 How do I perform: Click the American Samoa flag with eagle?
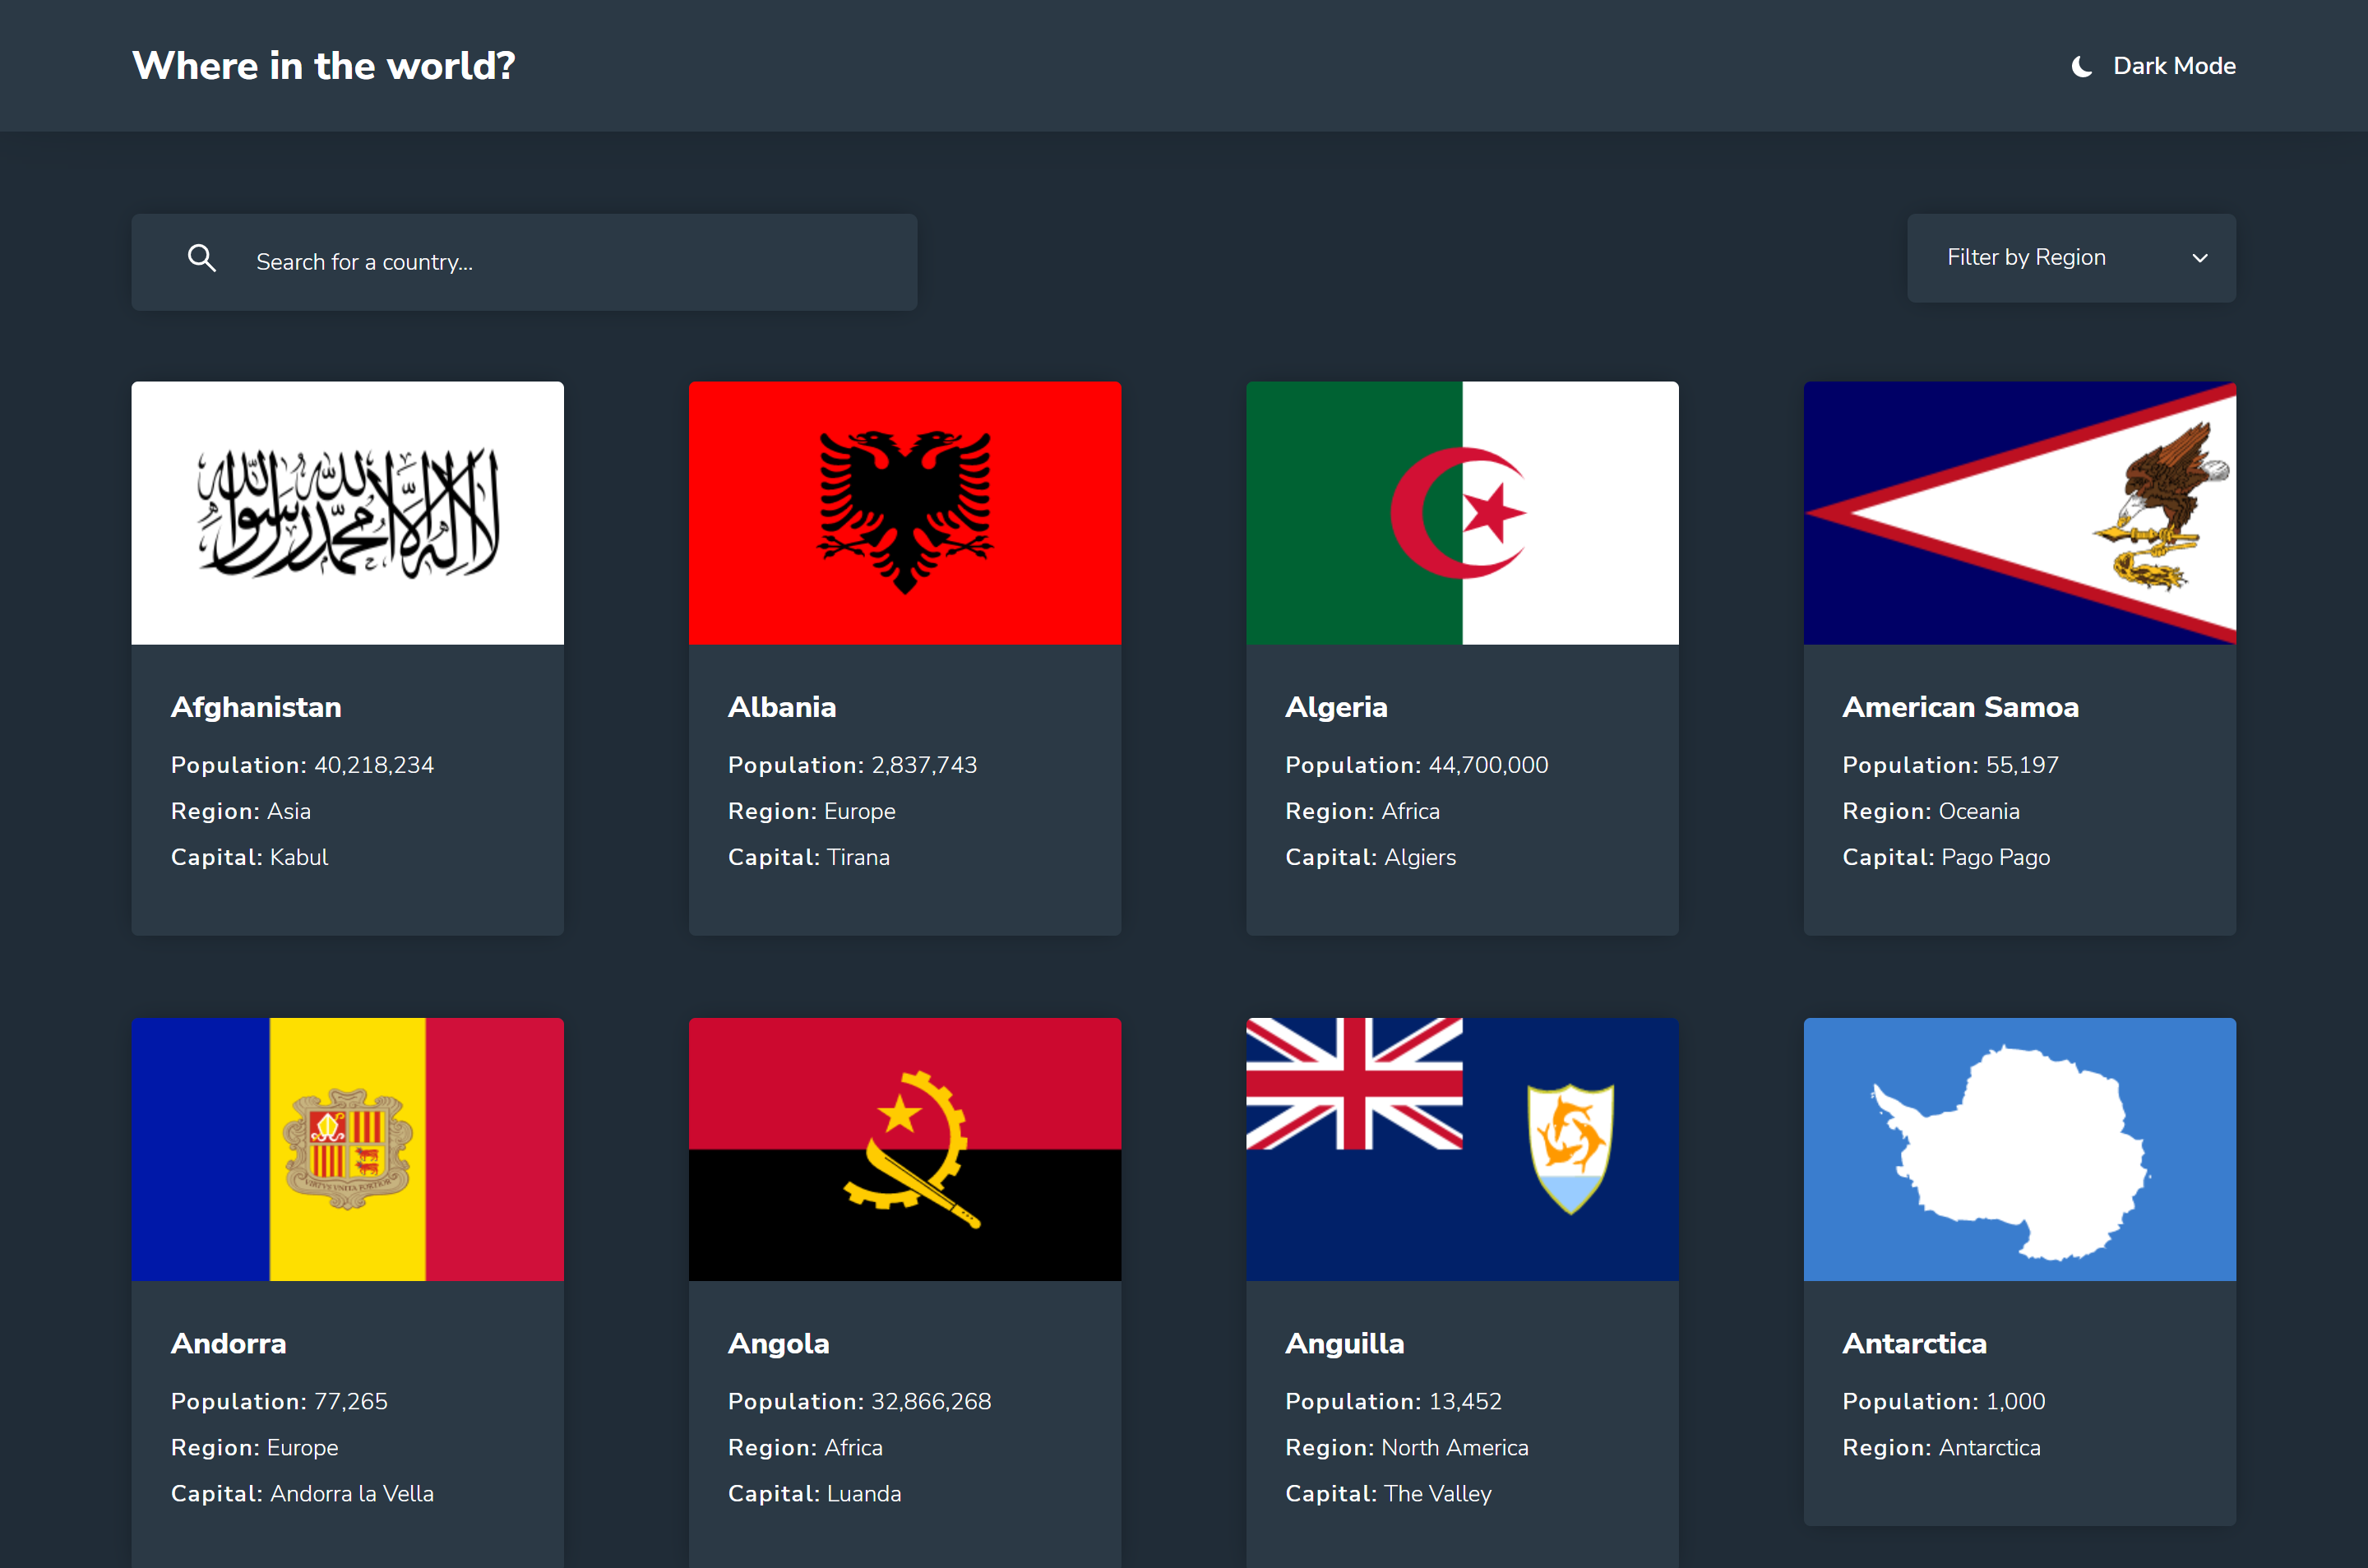click(2019, 512)
